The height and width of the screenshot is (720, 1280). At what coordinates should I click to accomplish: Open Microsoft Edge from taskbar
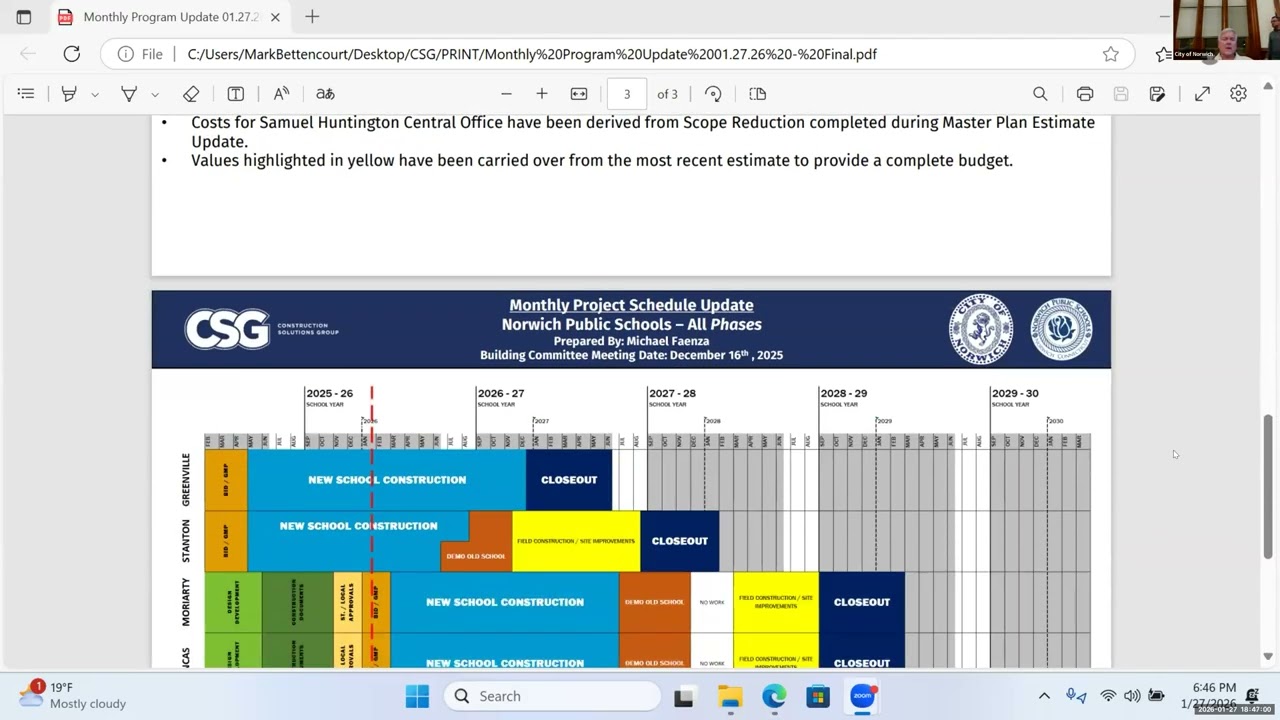coord(774,696)
